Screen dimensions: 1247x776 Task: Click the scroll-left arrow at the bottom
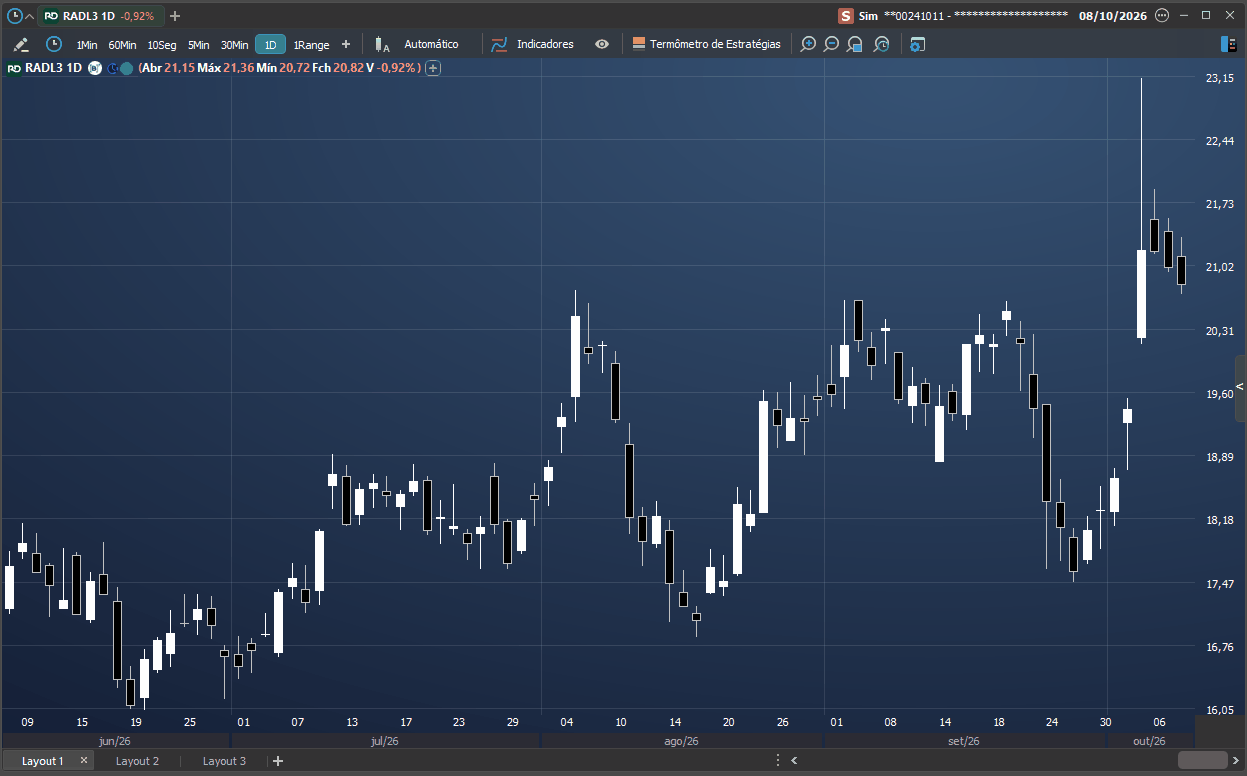794,761
